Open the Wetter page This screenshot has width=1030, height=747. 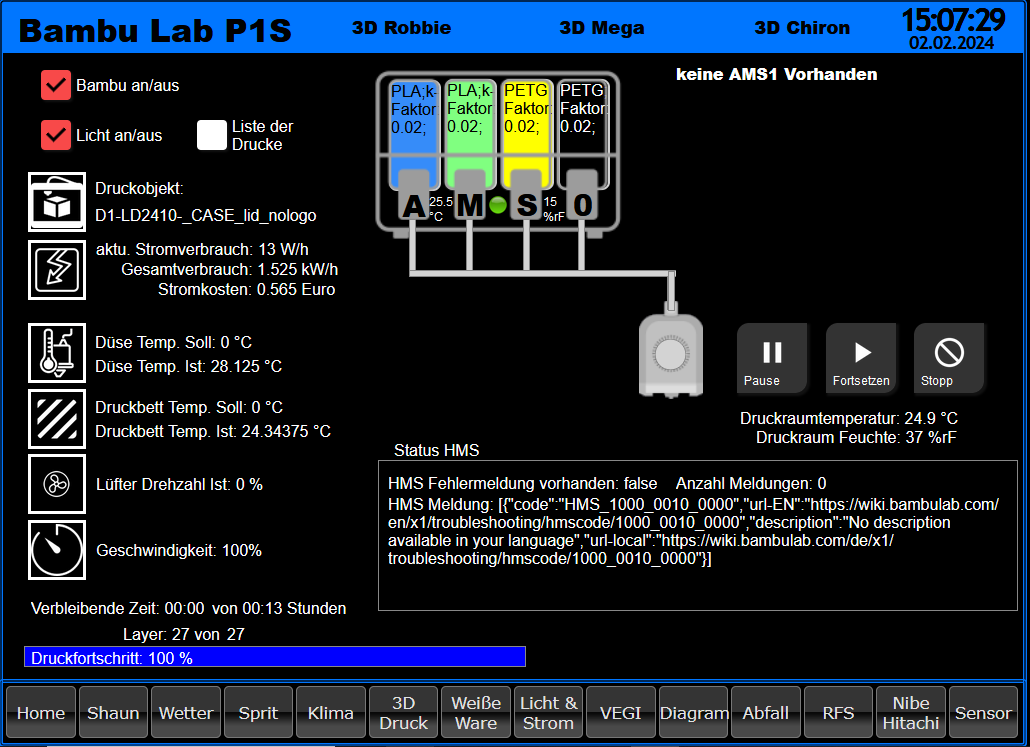tap(186, 713)
